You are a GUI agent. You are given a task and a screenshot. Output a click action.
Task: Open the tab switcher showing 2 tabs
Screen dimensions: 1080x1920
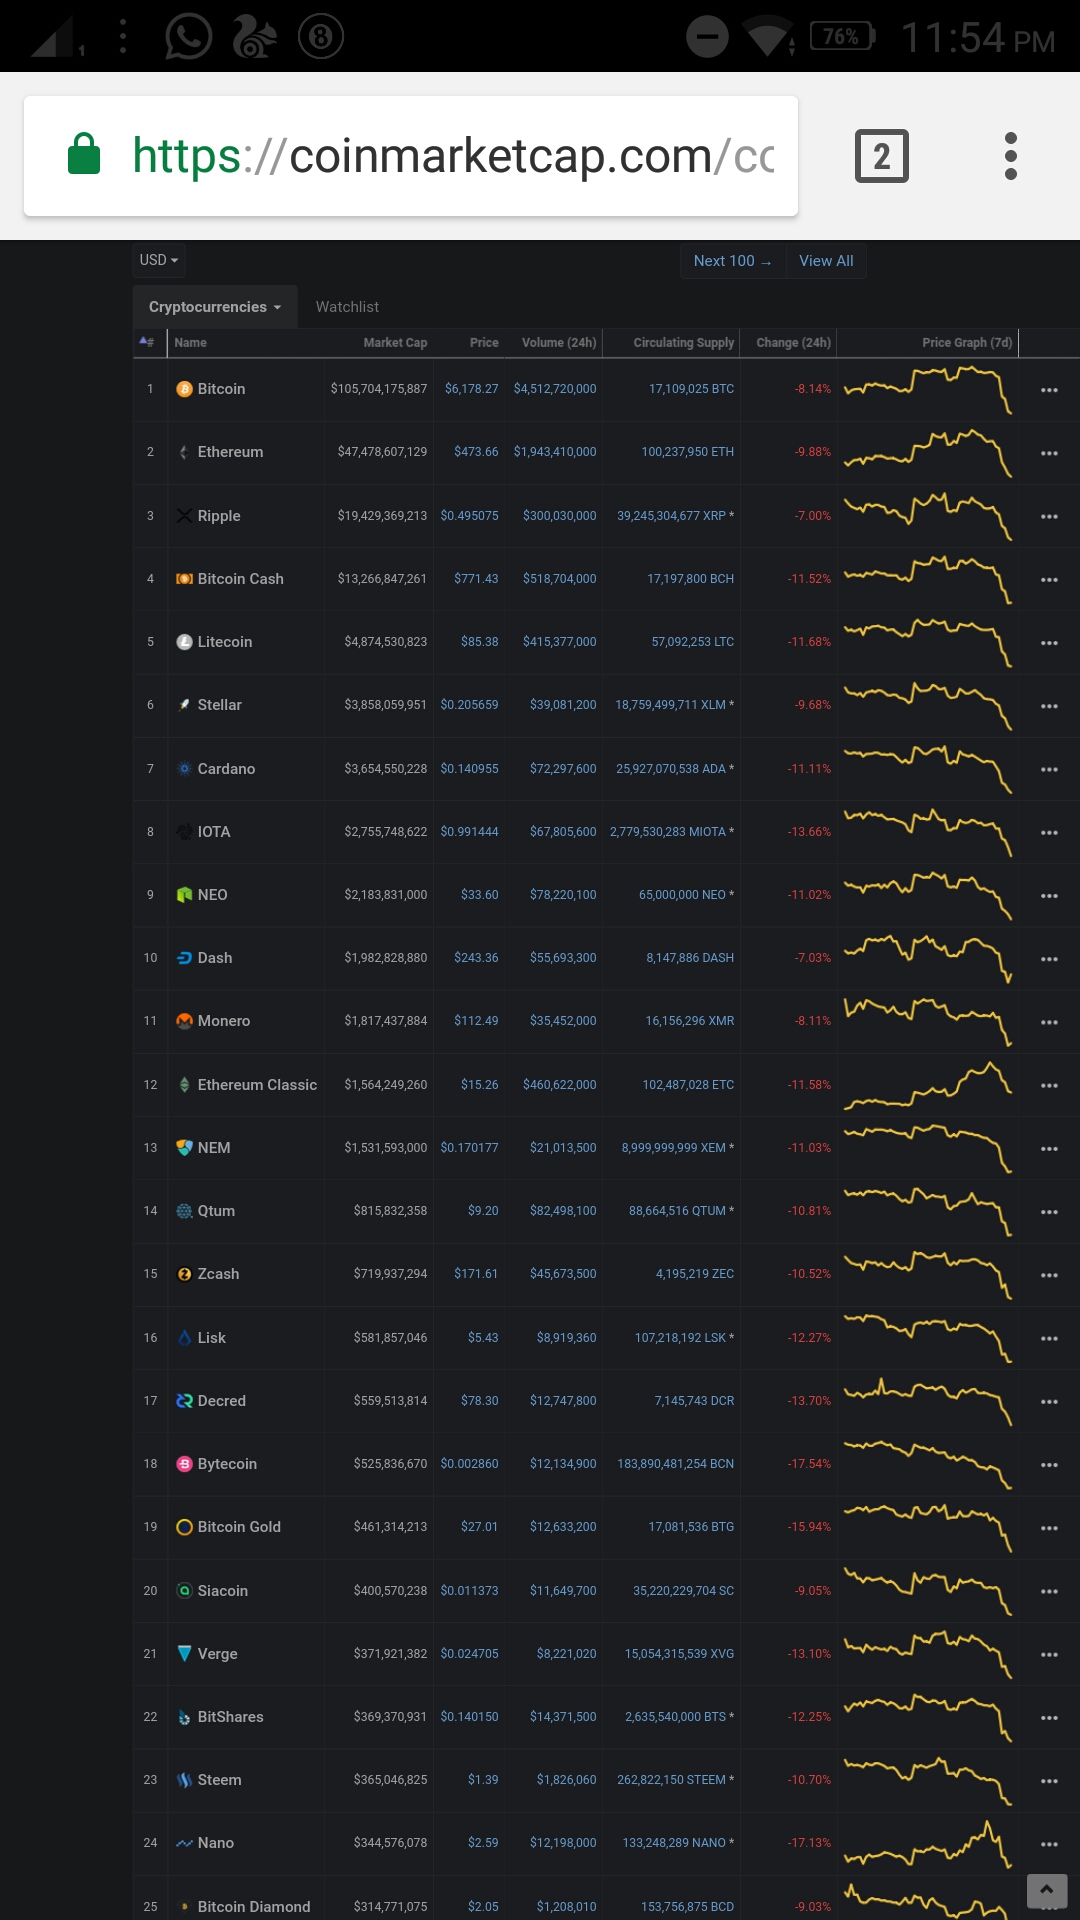tap(881, 156)
